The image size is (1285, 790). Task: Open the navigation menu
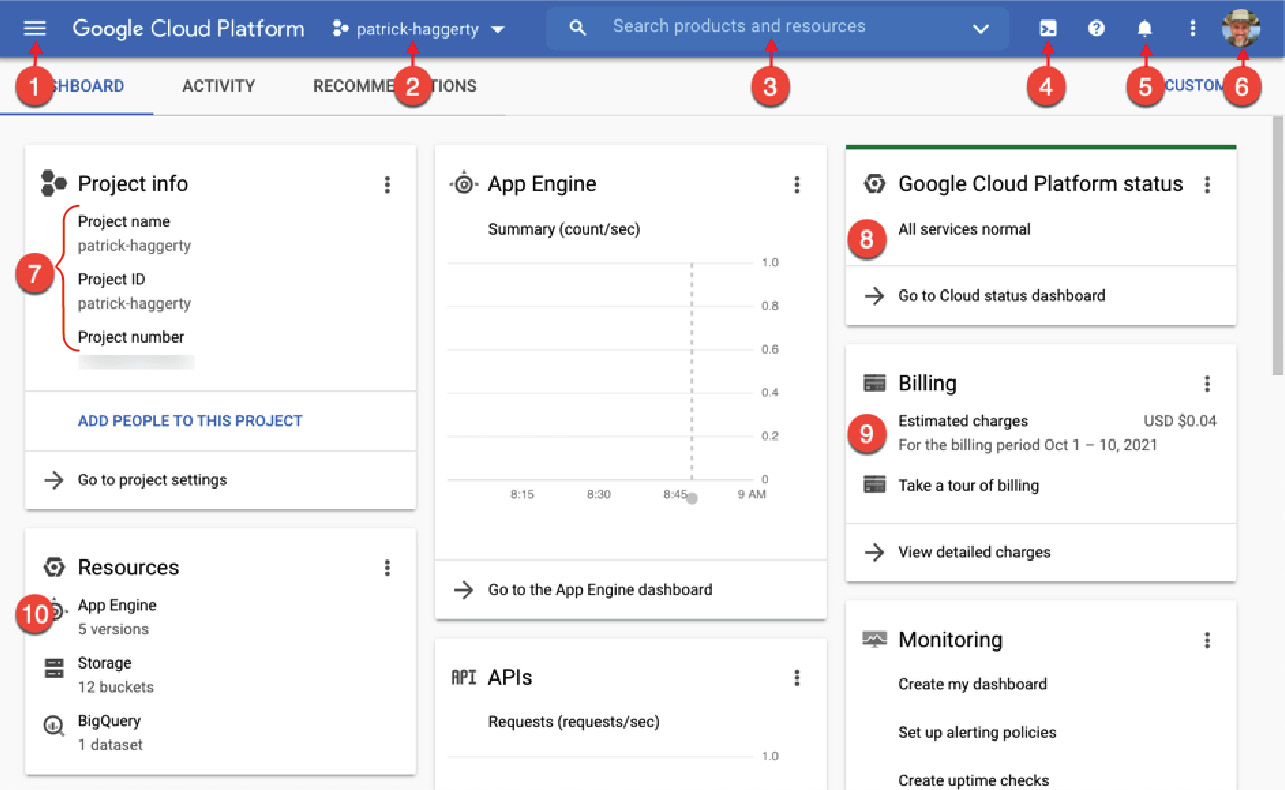pos(33,27)
